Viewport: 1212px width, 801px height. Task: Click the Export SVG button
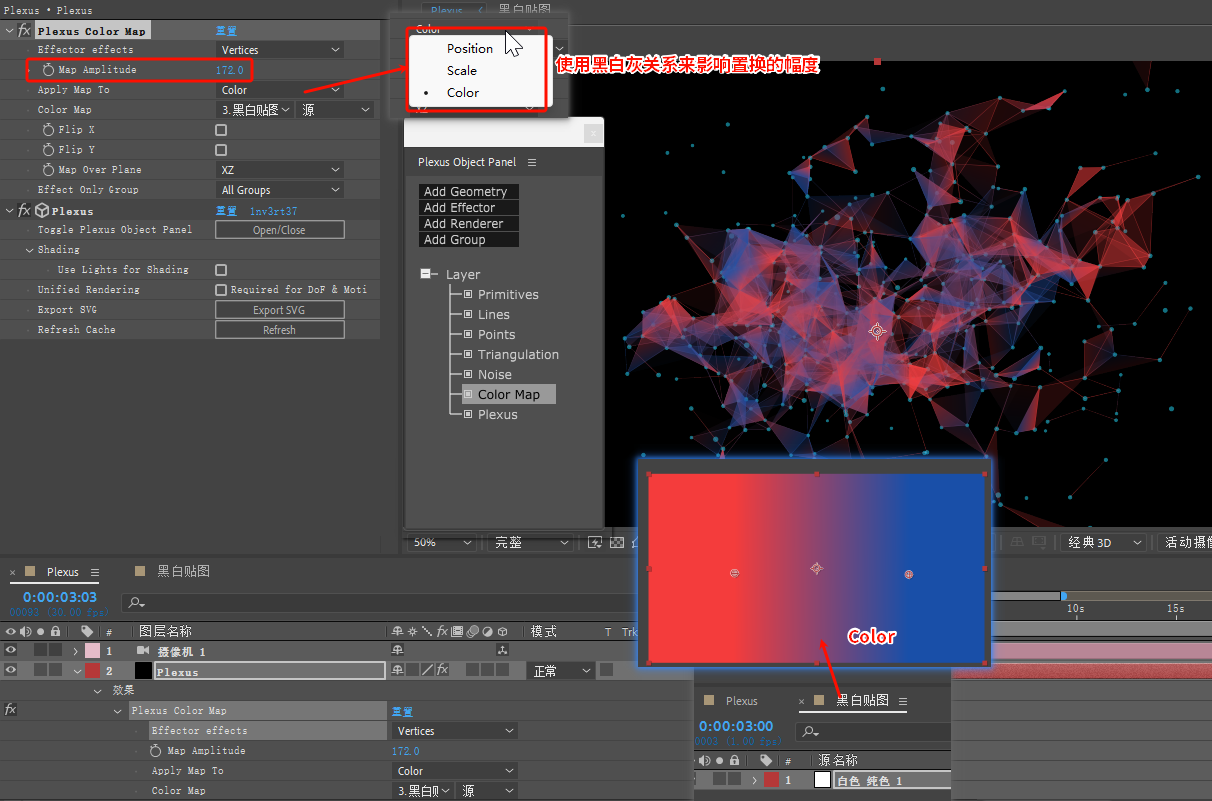[x=280, y=310]
